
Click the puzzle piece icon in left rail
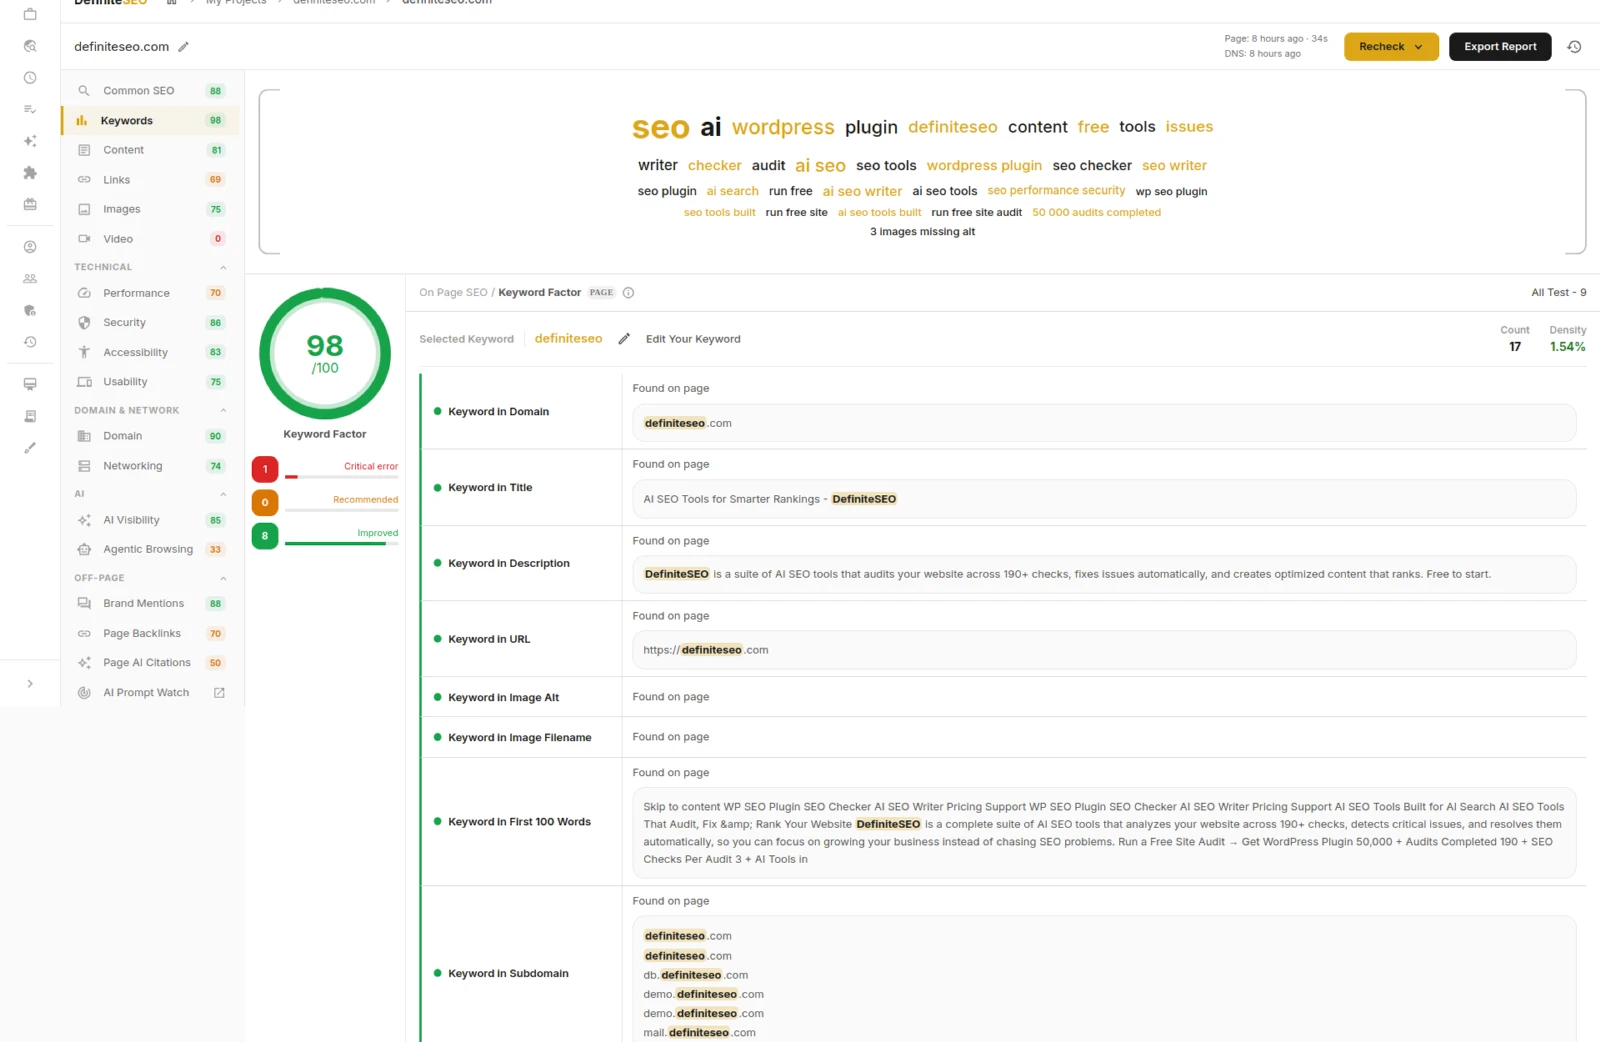pyautogui.click(x=30, y=173)
